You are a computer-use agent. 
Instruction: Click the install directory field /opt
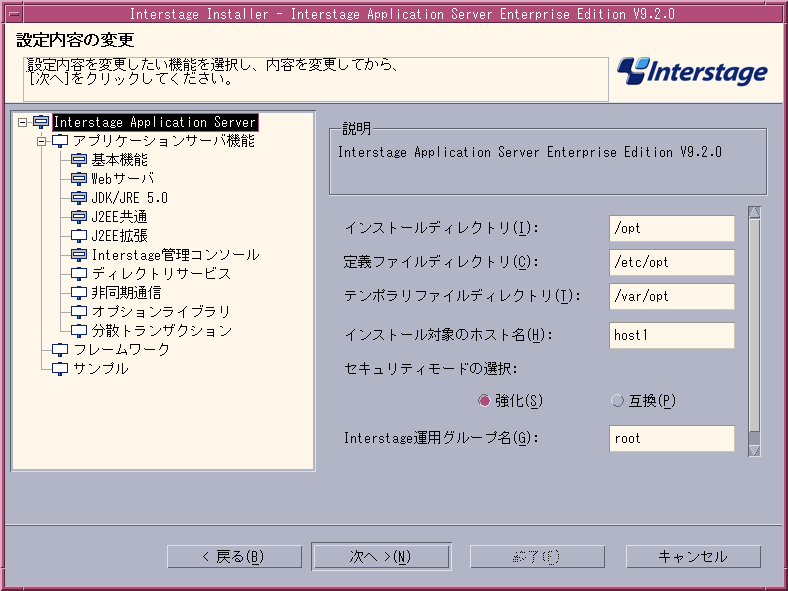point(671,229)
